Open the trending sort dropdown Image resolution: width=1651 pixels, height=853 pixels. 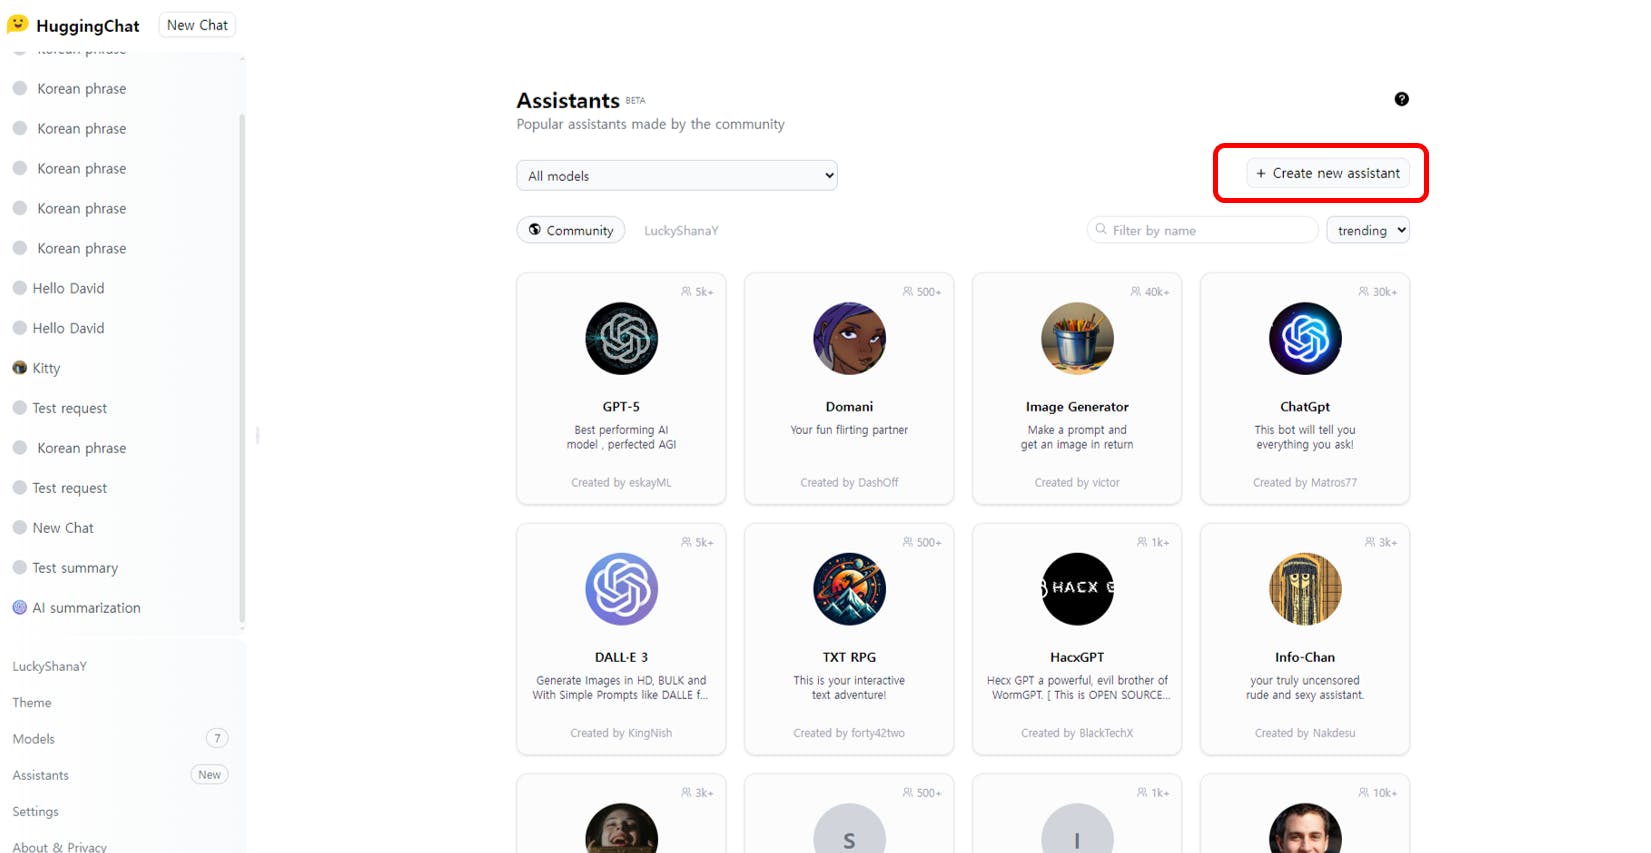[x=1367, y=231]
